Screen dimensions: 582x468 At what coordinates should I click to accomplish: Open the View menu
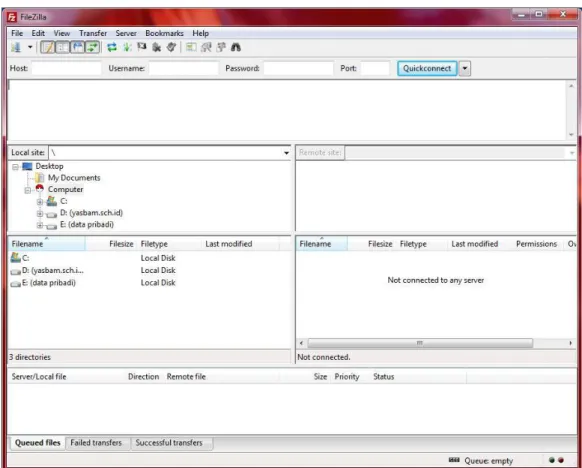point(62,33)
